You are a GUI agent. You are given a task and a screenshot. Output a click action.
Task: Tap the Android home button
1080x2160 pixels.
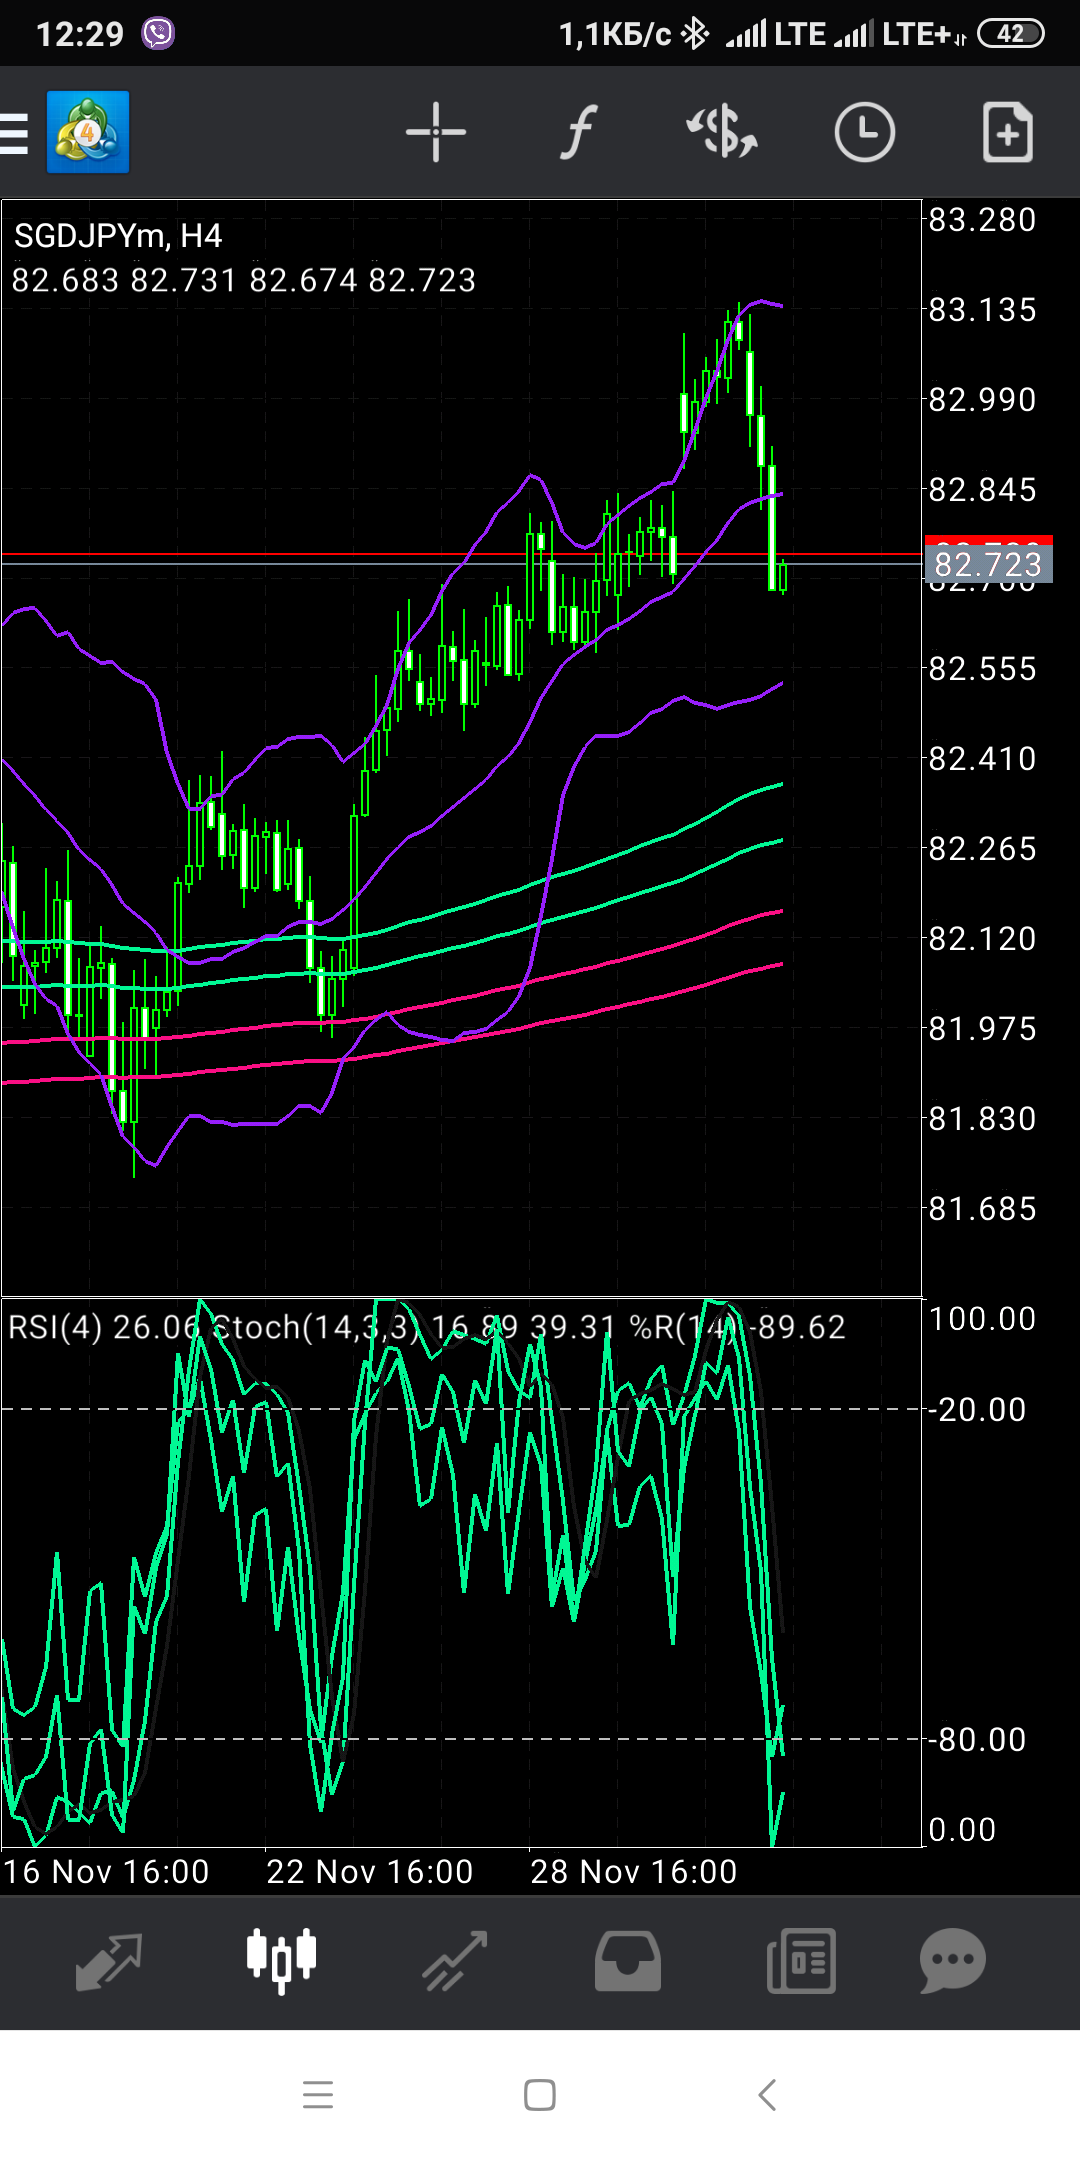tap(540, 2094)
